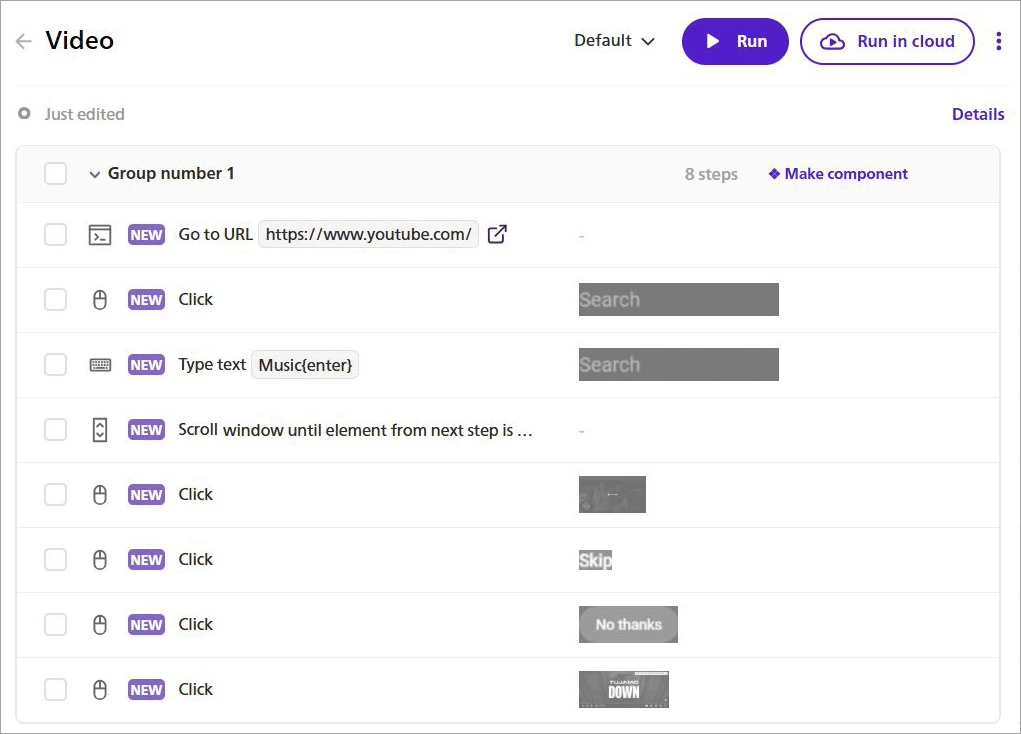
Task: Click the terminal icon on Go to URL step
Action: pyautogui.click(x=100, y=234)
